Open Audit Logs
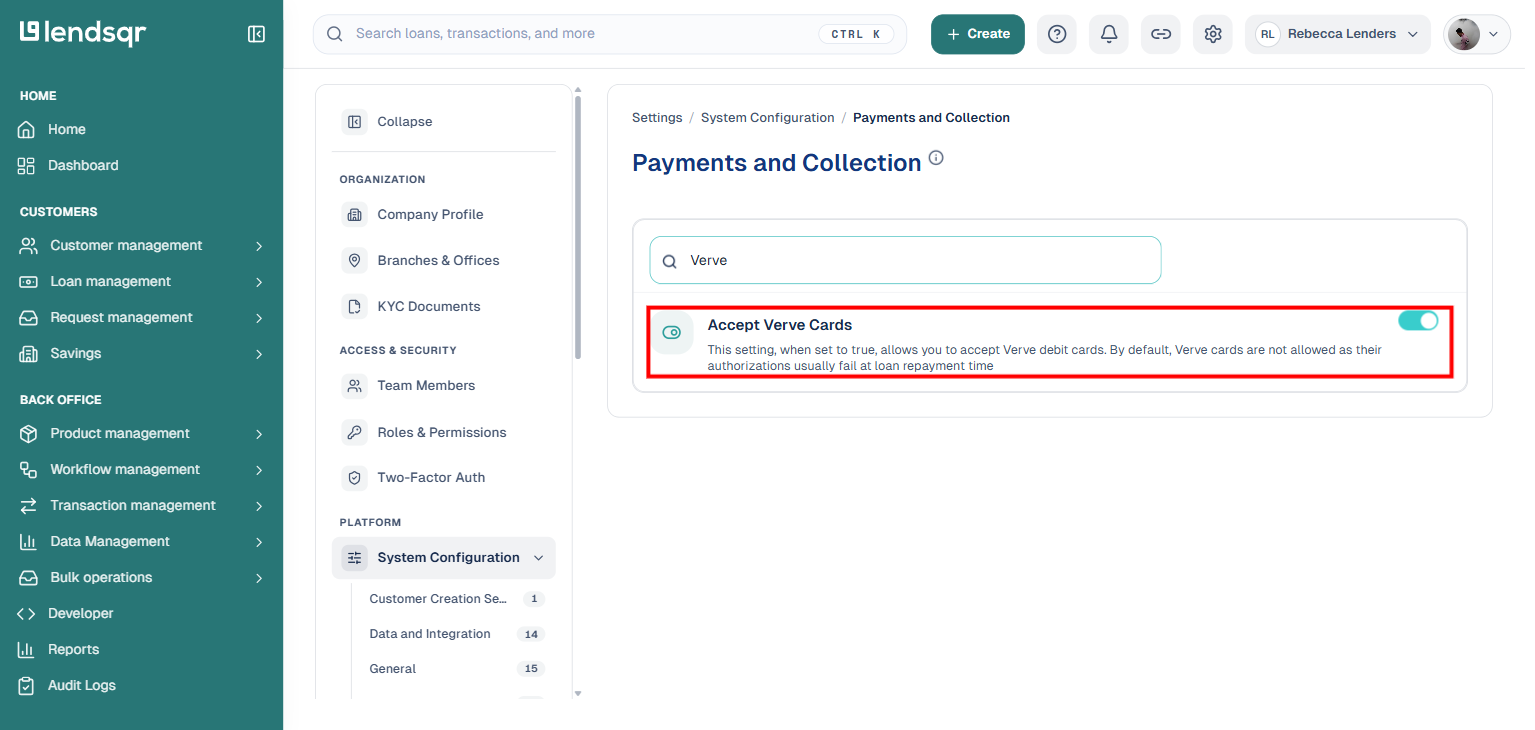The image size is (1535, 730). (67, 685)
